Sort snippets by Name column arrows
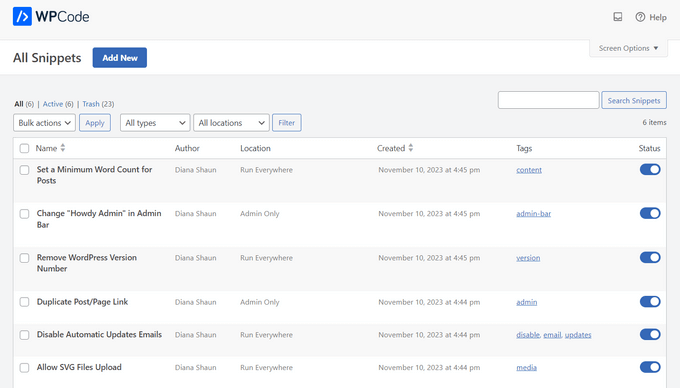Image resolution: width=680 pixels, height=388 pixels. [x=63, y=148]
